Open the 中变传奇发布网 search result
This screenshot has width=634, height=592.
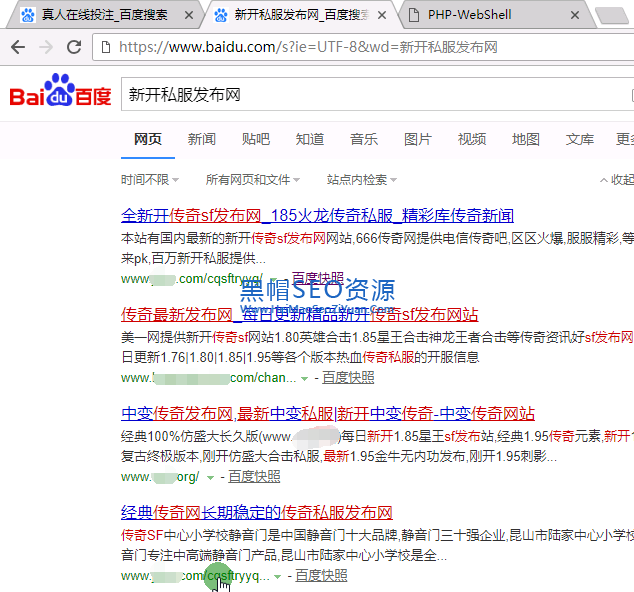point(328,414)
